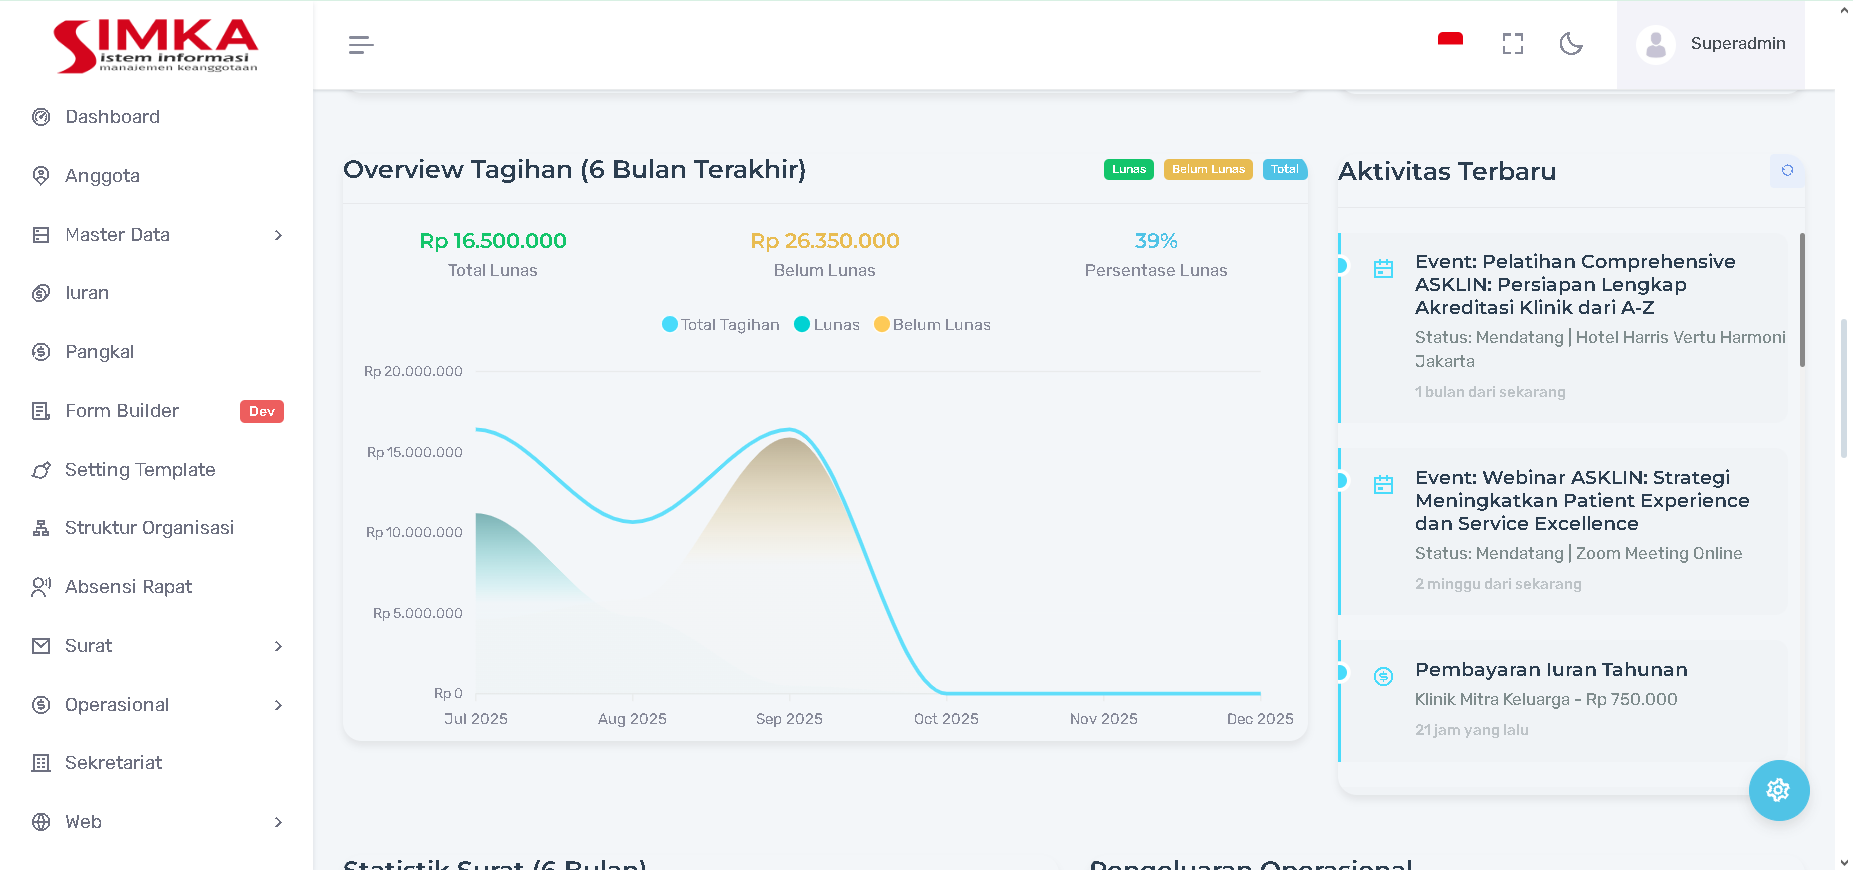Open the Anggota menu item

pyautogui.click(x=102, y=176)
